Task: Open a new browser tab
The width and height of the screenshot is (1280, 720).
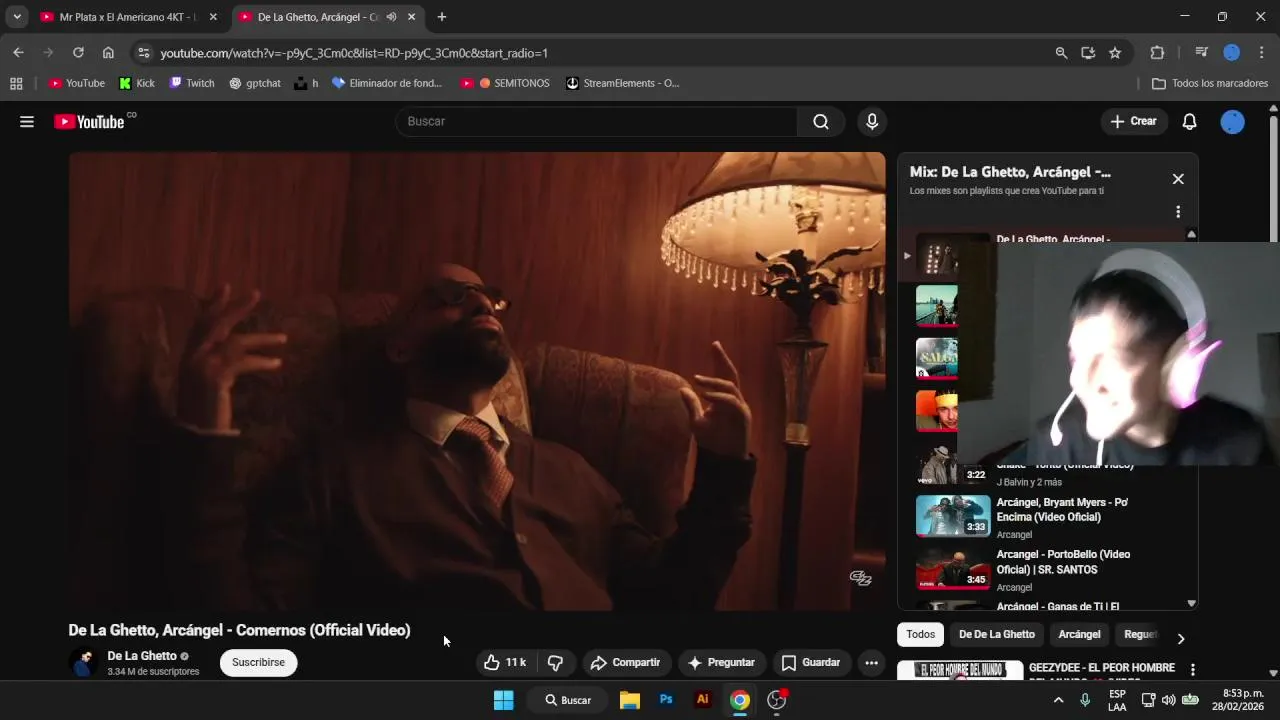Action: tap(442, 17)
